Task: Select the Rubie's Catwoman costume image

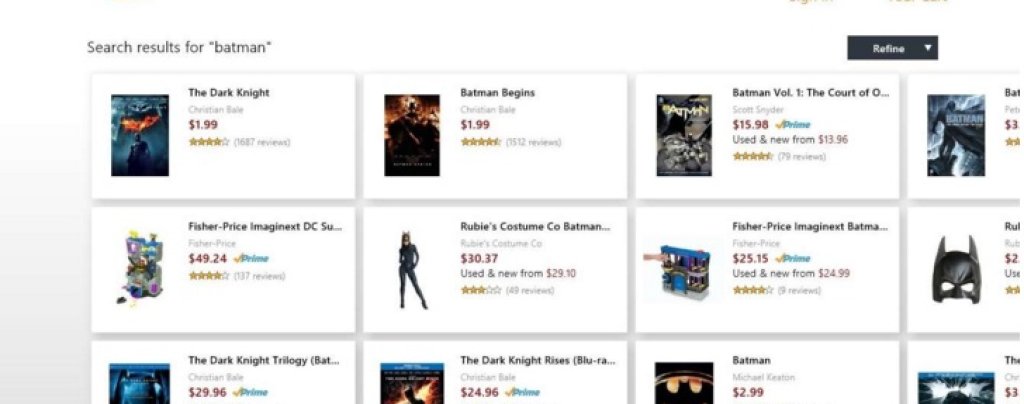Action: [x=413, y=270]
